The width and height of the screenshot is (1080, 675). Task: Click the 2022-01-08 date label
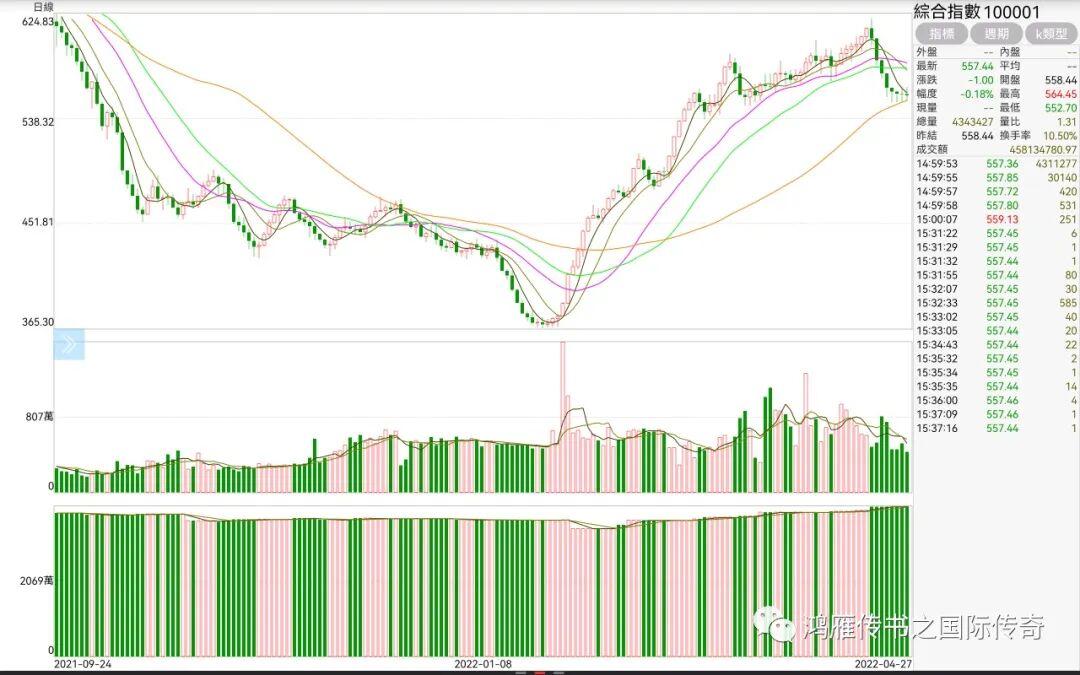pyautogui.click(x=483, y=664)
